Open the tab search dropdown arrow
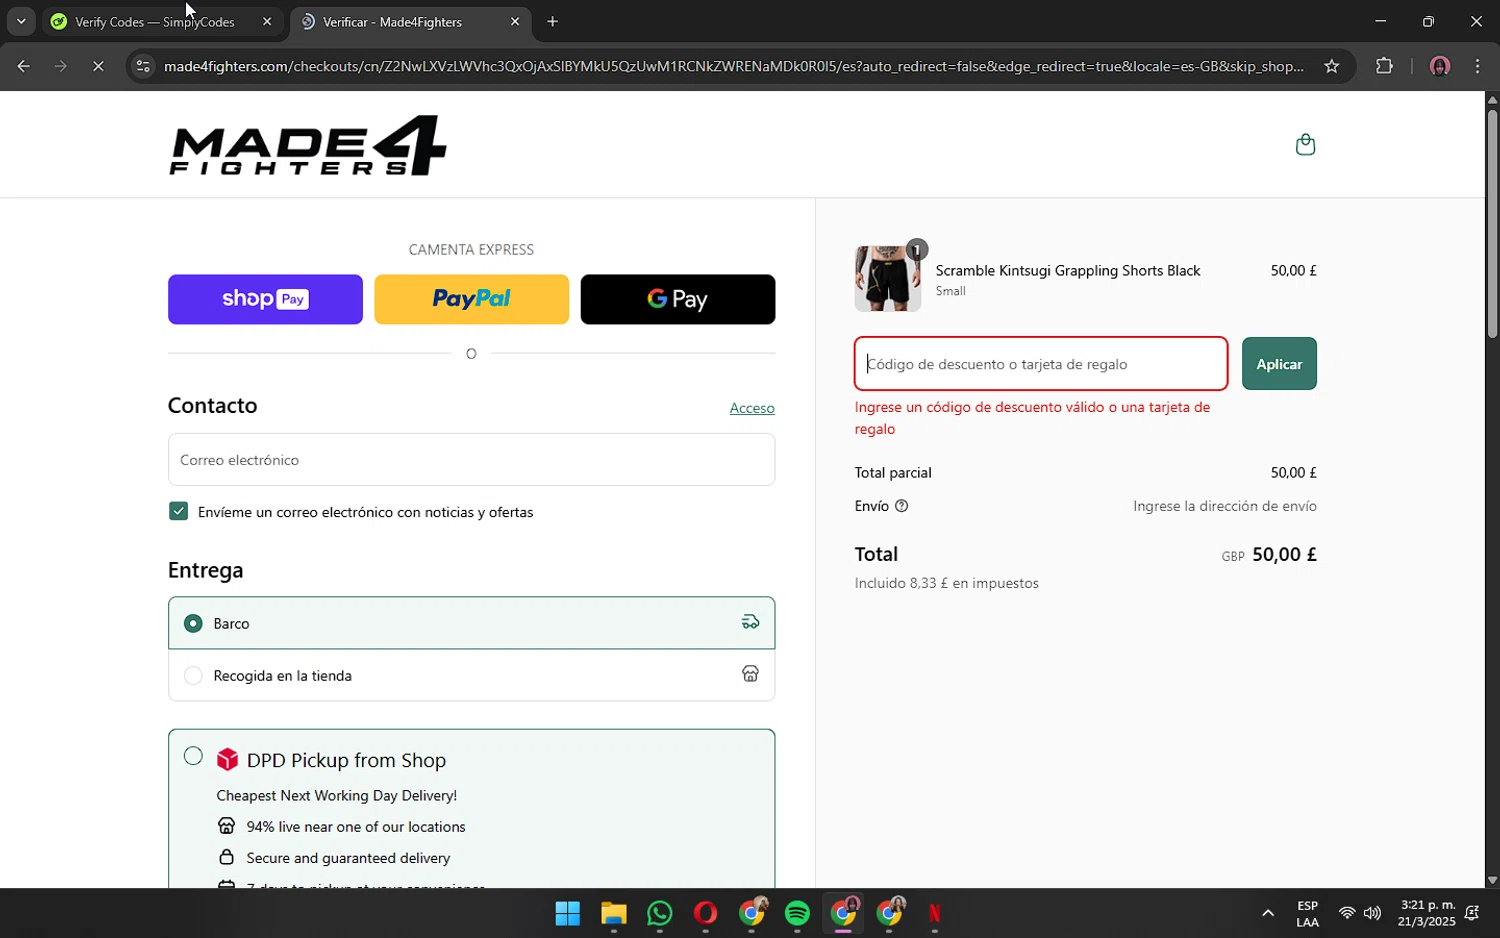 click(x=20, y=21)
